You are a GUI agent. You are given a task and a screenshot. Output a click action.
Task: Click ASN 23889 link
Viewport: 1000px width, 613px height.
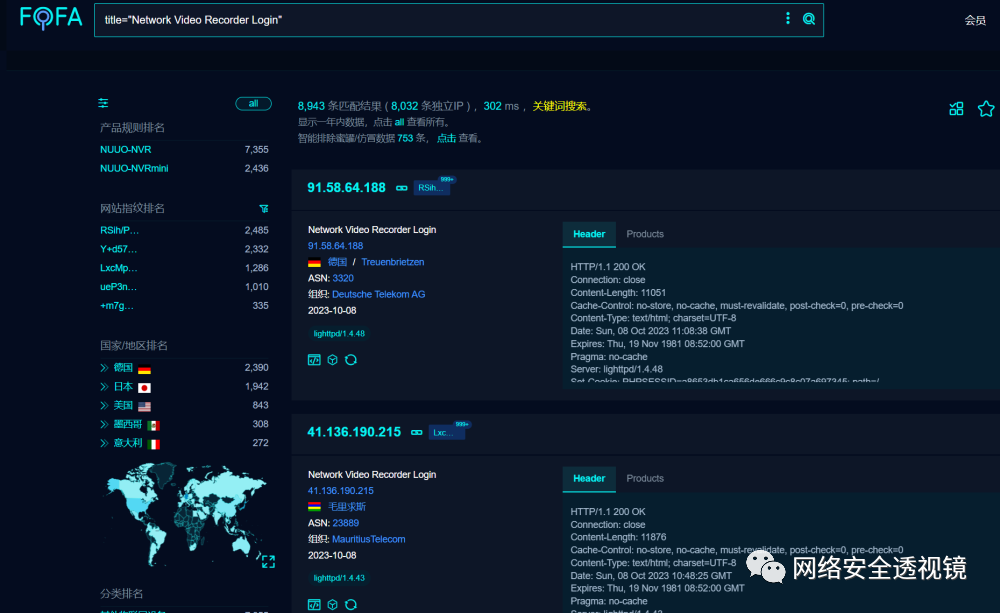pyautogui.click(x=346, y=523)
